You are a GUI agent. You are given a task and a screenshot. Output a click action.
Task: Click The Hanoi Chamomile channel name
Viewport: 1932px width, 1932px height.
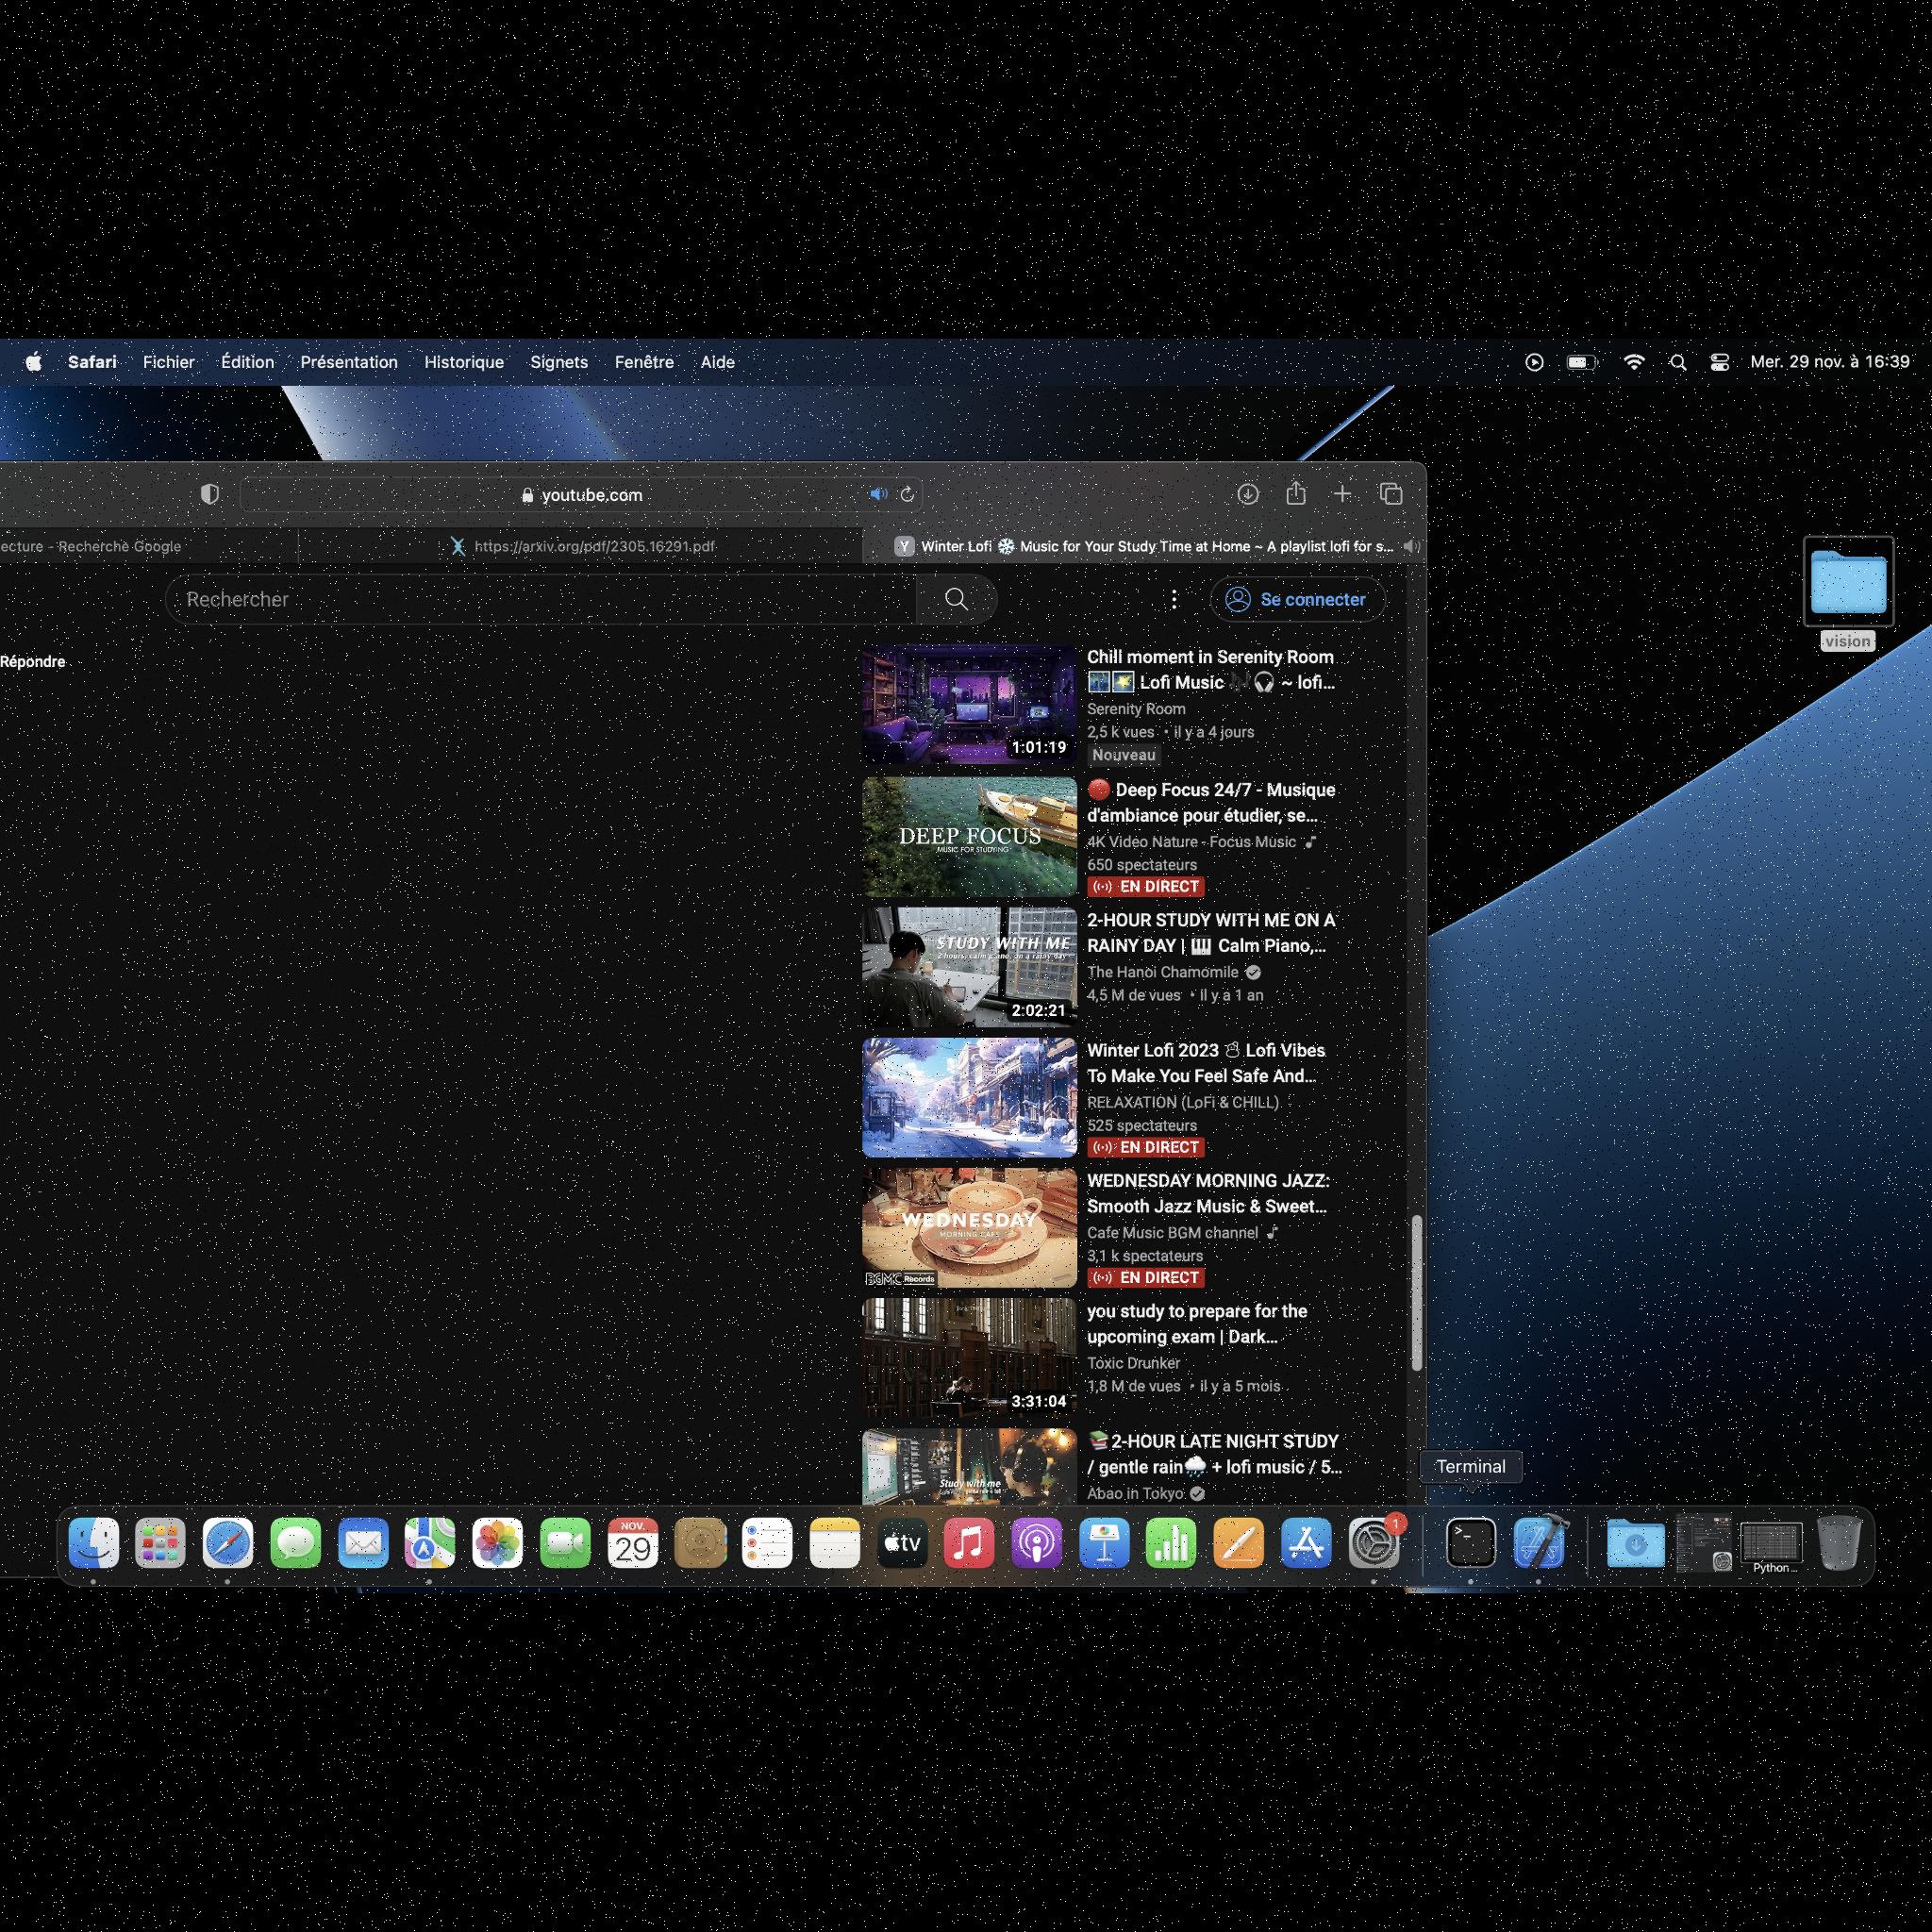[1162, 971]
